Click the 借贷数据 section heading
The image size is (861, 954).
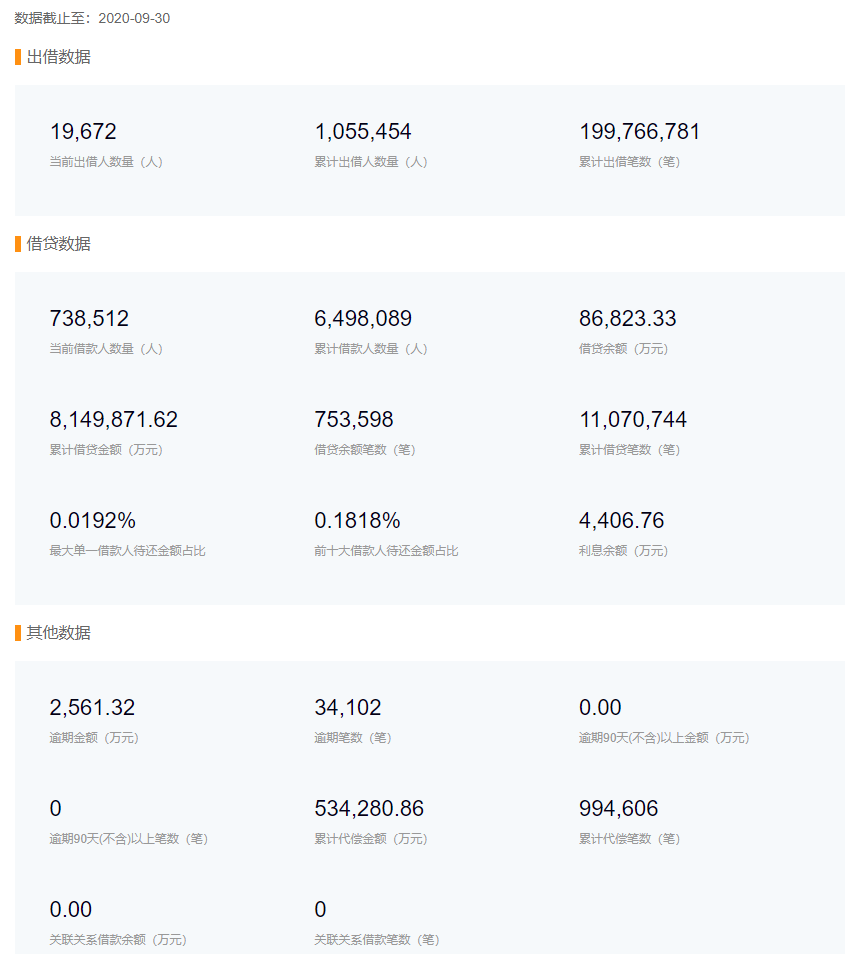(58, 244)
